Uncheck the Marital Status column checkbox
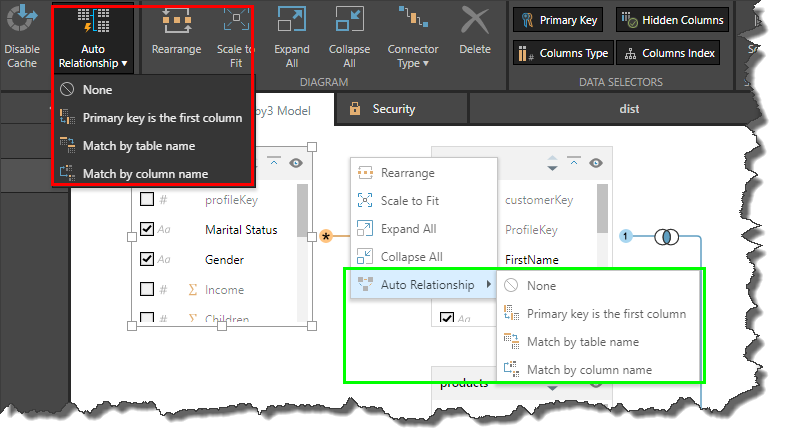 coord(148,229)
